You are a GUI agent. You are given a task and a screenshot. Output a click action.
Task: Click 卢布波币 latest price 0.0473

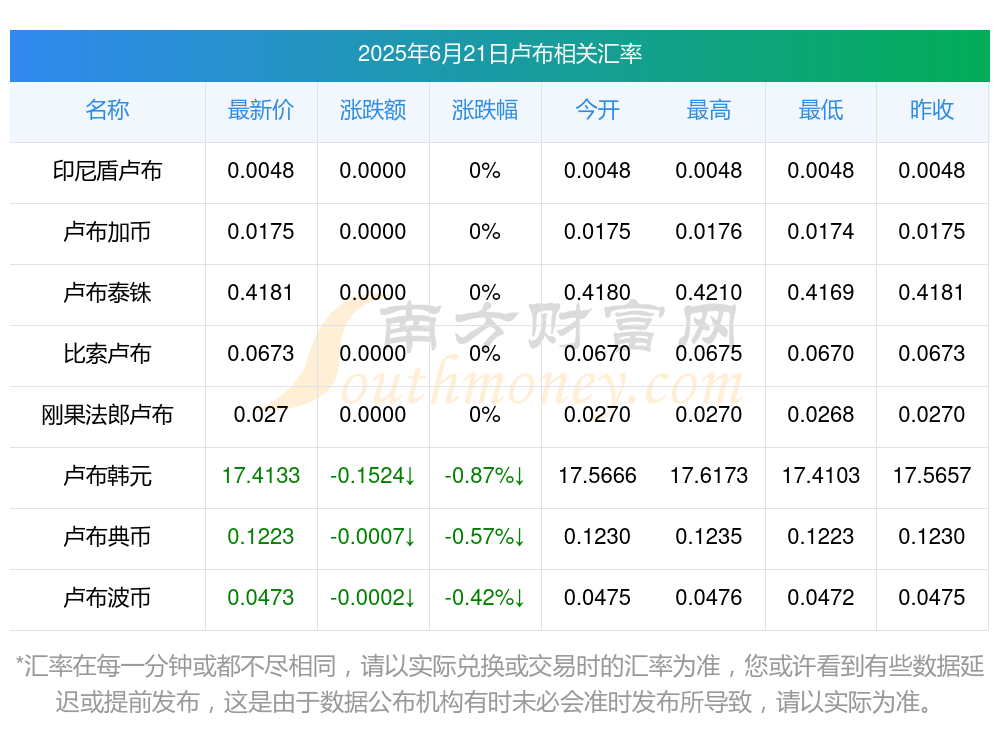(261, 598)
